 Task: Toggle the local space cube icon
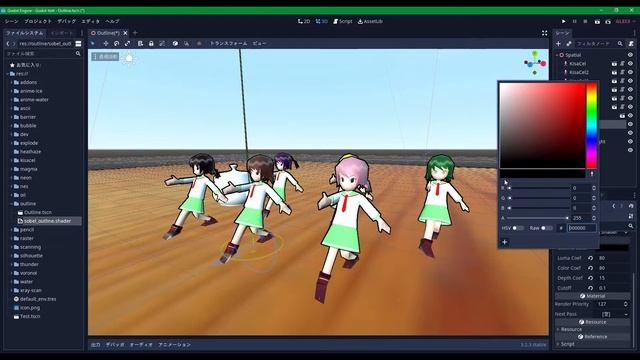[x=175, y=43]
